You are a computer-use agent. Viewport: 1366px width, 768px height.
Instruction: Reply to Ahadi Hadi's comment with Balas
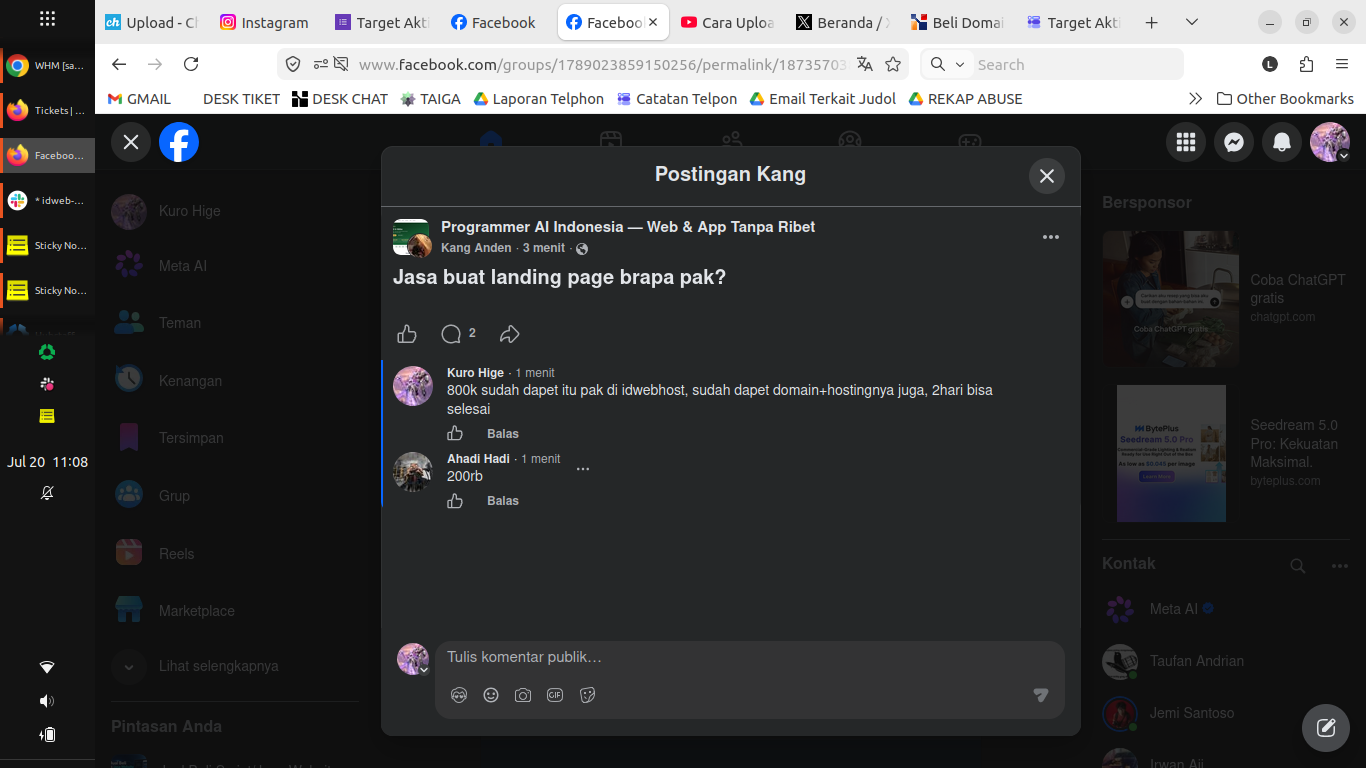503,500
